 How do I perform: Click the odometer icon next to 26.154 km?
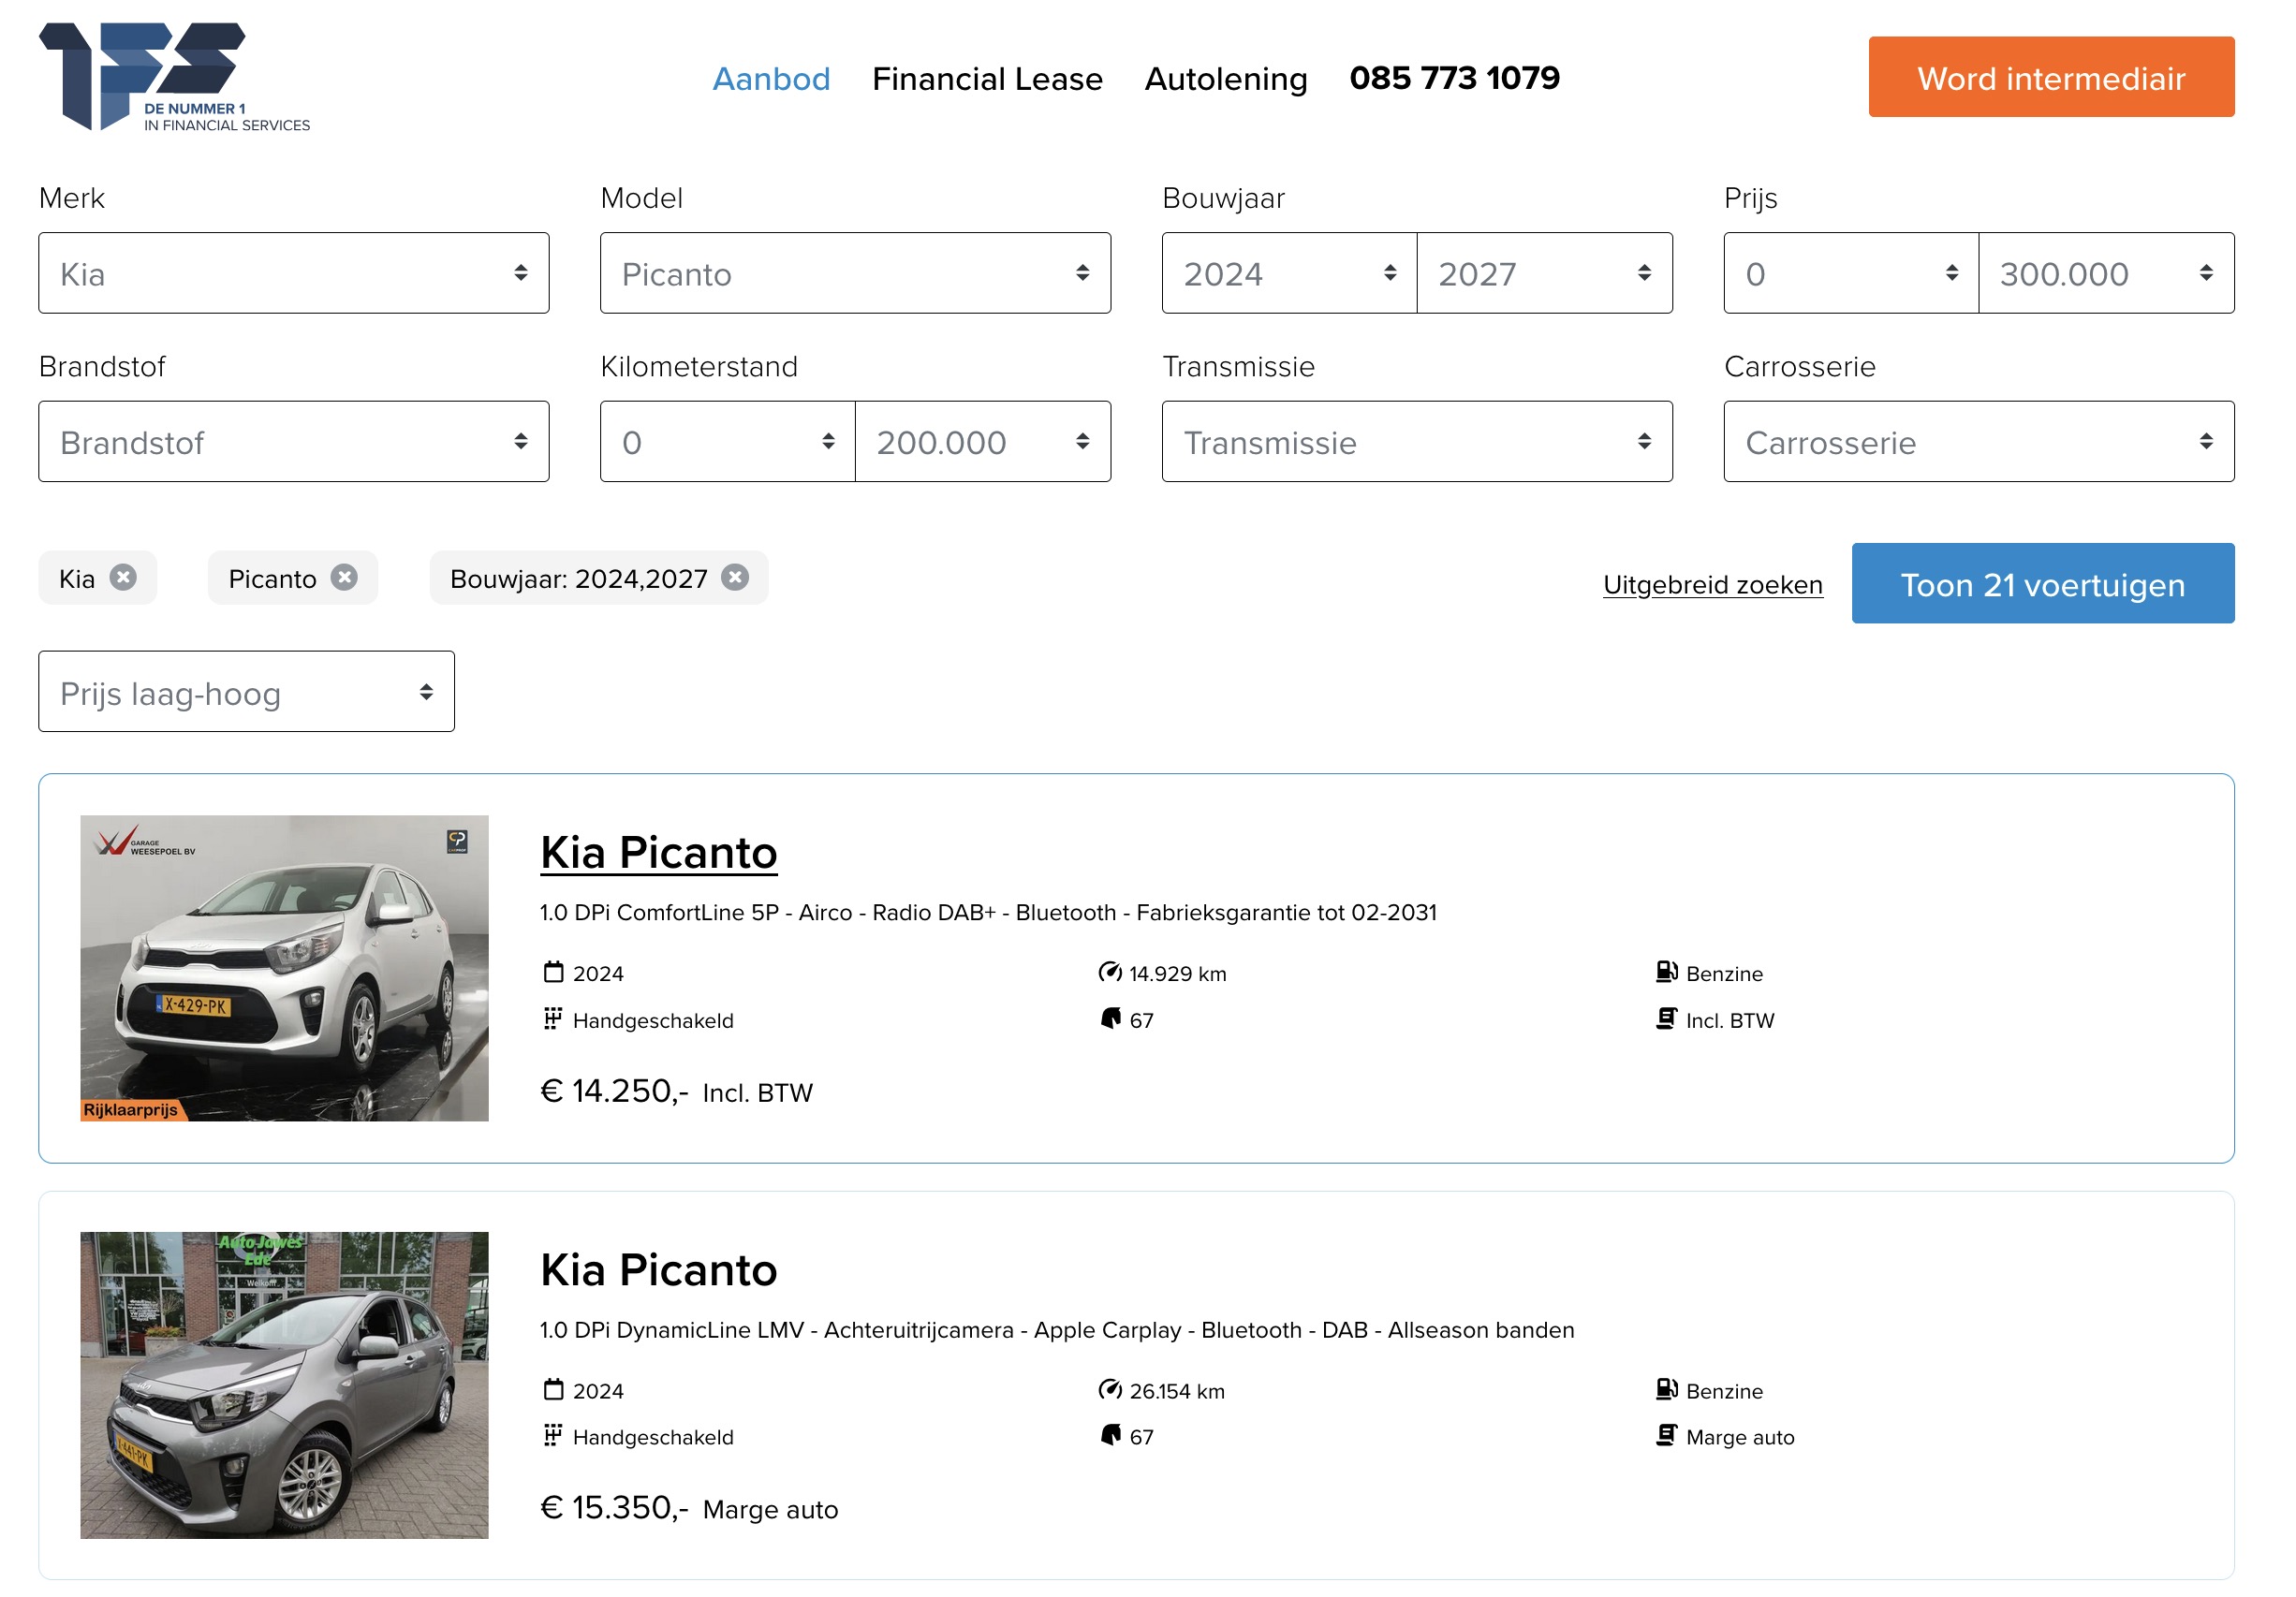coord(1111,1391)
